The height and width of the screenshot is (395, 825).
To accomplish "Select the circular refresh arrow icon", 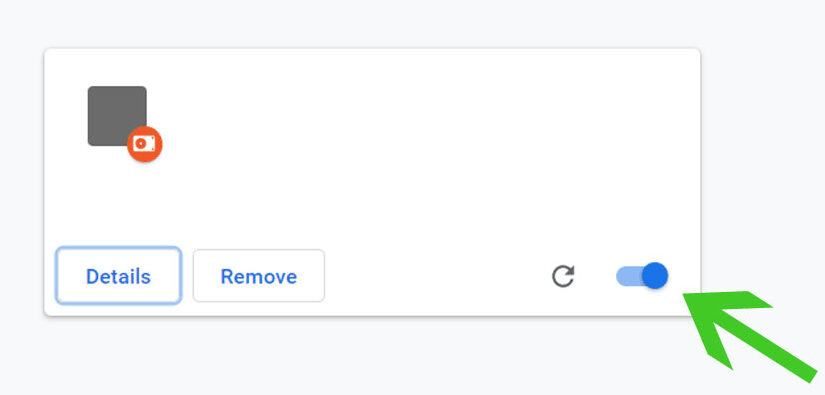I will coord(563,277).
